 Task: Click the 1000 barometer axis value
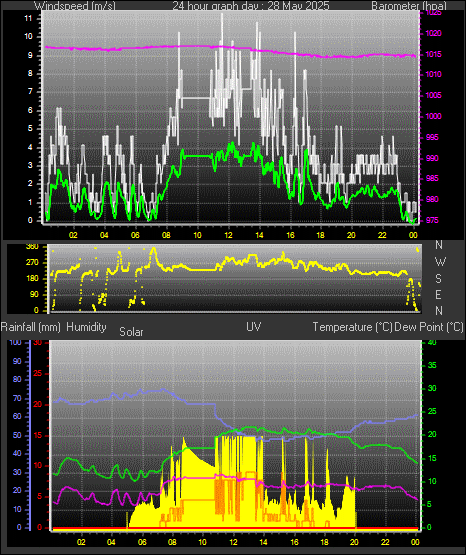coord(433,116)
